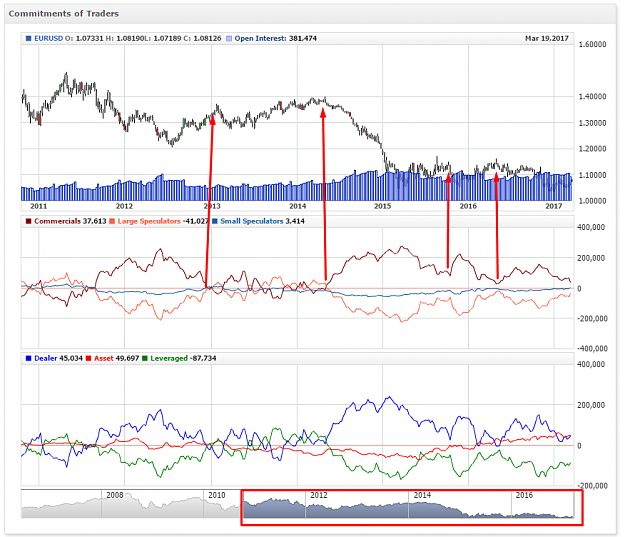The height and width of the screenshot is (537, 625).
Task: Click the Large Speculators orange legend square
Action: click(112, 221)
